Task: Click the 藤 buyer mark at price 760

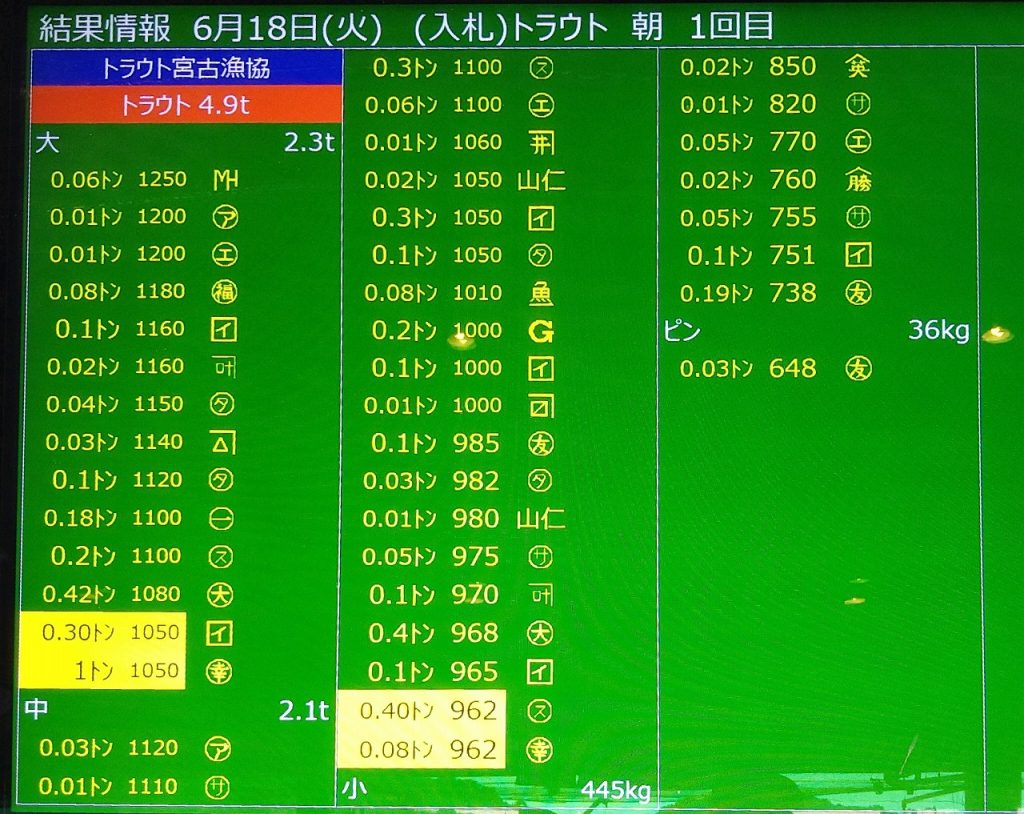Action: coord(858,180)
